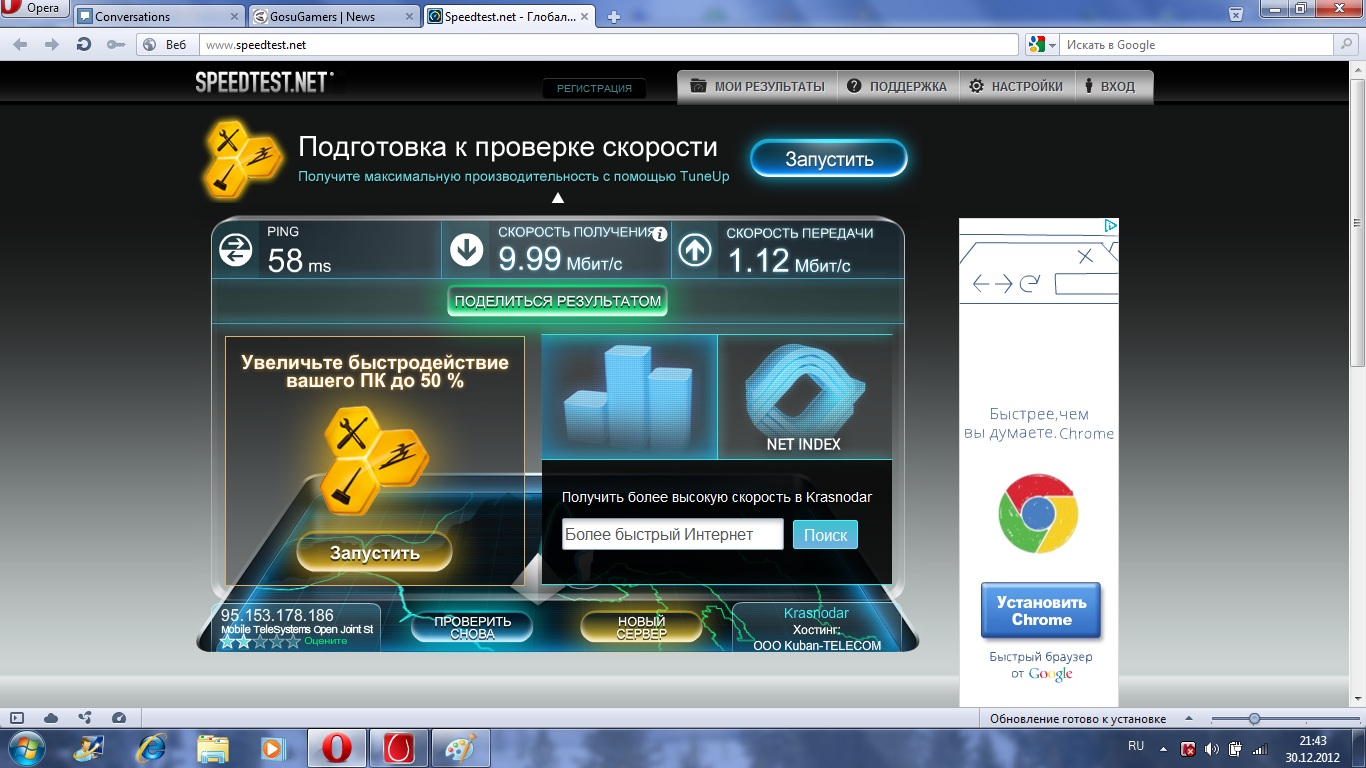Switch to the GosuGamers News tab
1366x768 pixels.
[334, 16]
